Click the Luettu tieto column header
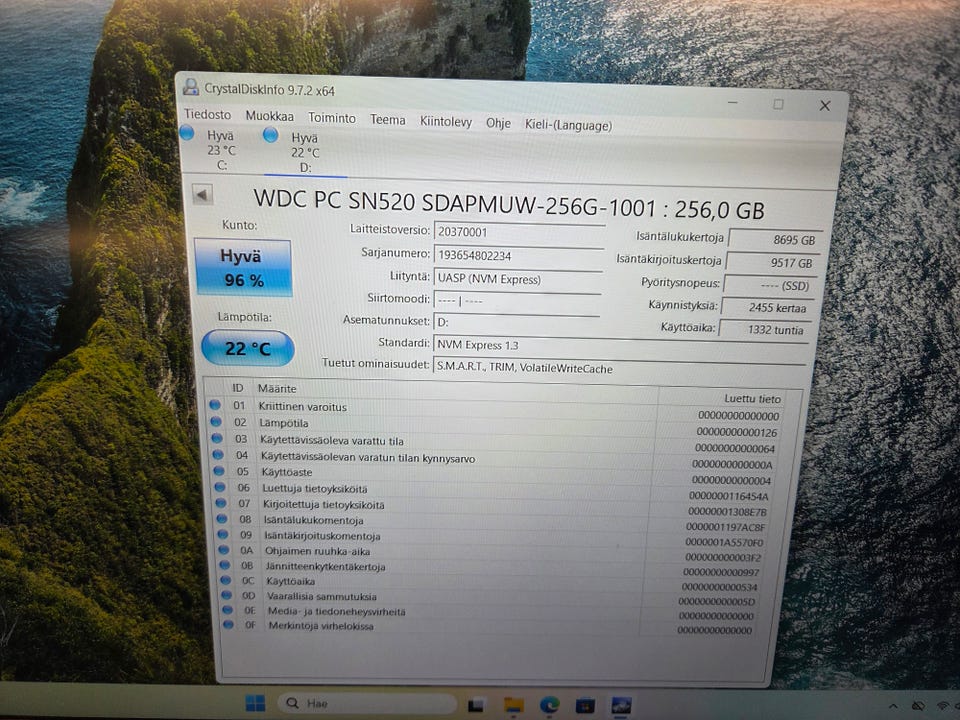960x720 pixels. pyautogui.click(x=752, y=399)
